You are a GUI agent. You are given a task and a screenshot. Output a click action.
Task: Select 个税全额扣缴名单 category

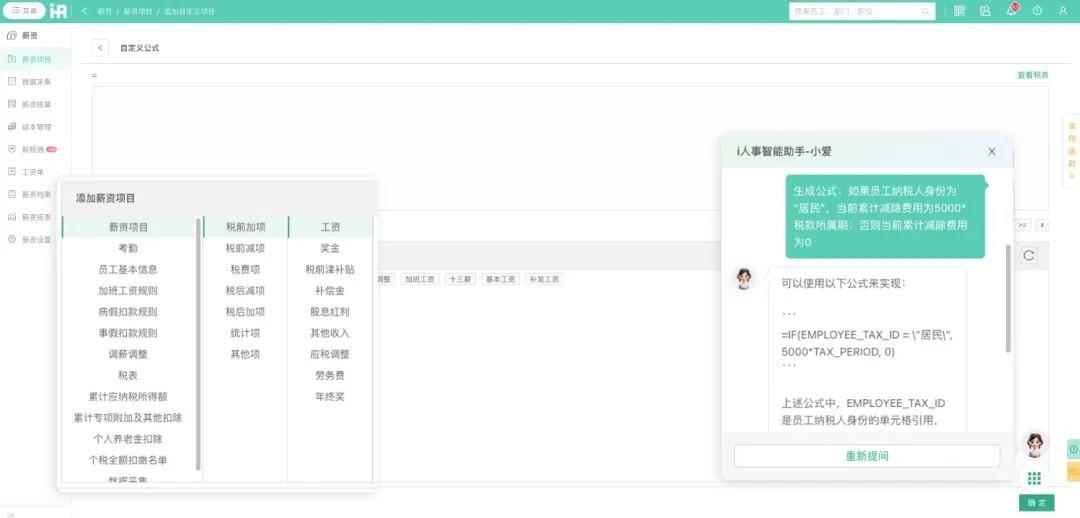point(129,460)
